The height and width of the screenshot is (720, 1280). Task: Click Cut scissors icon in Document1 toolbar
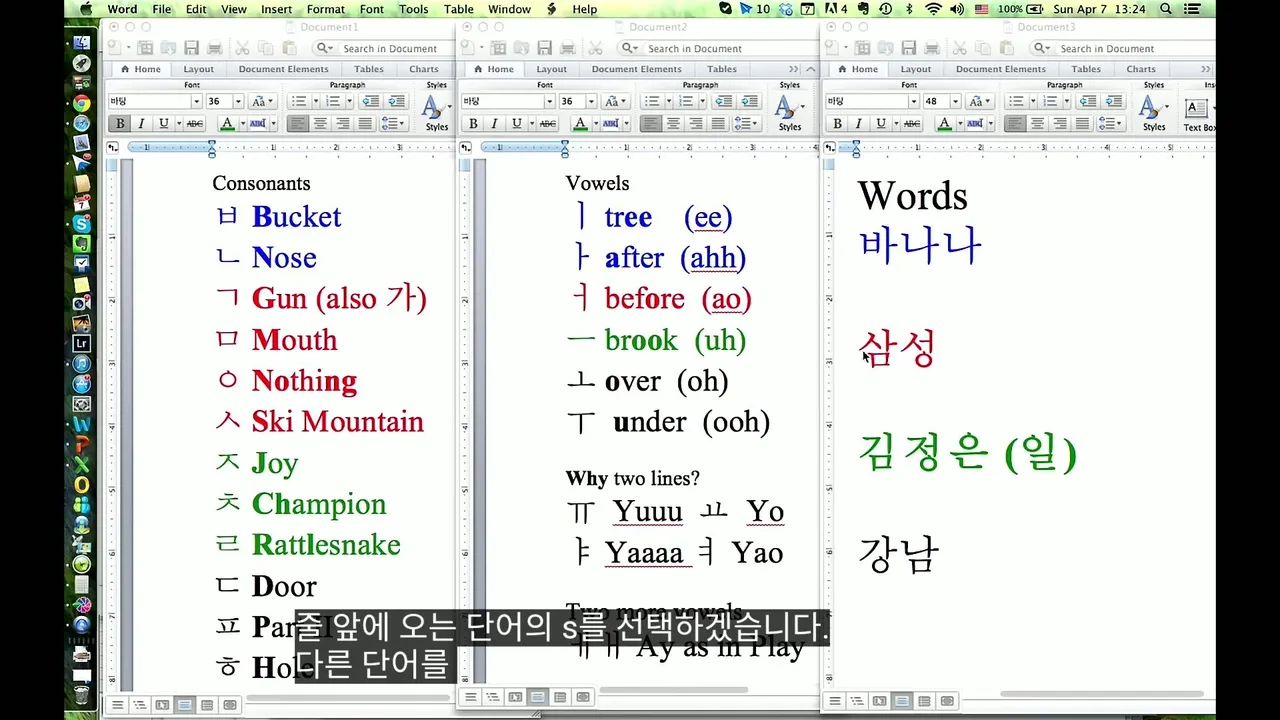pyautogui.click(x=242, y=48)
